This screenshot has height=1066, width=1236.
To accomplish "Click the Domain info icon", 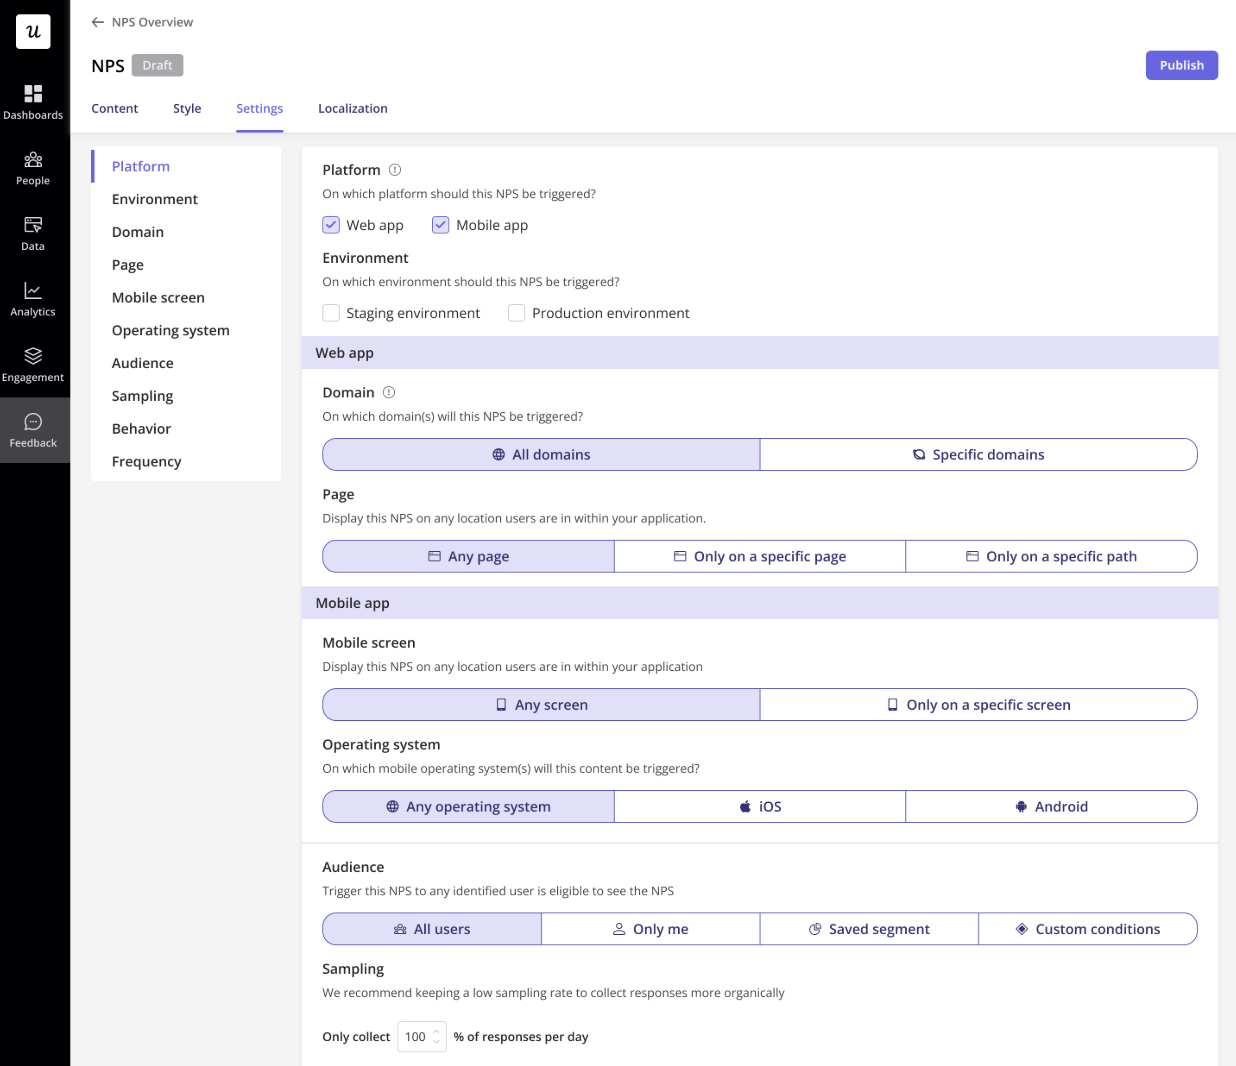I will click(389, 392).
